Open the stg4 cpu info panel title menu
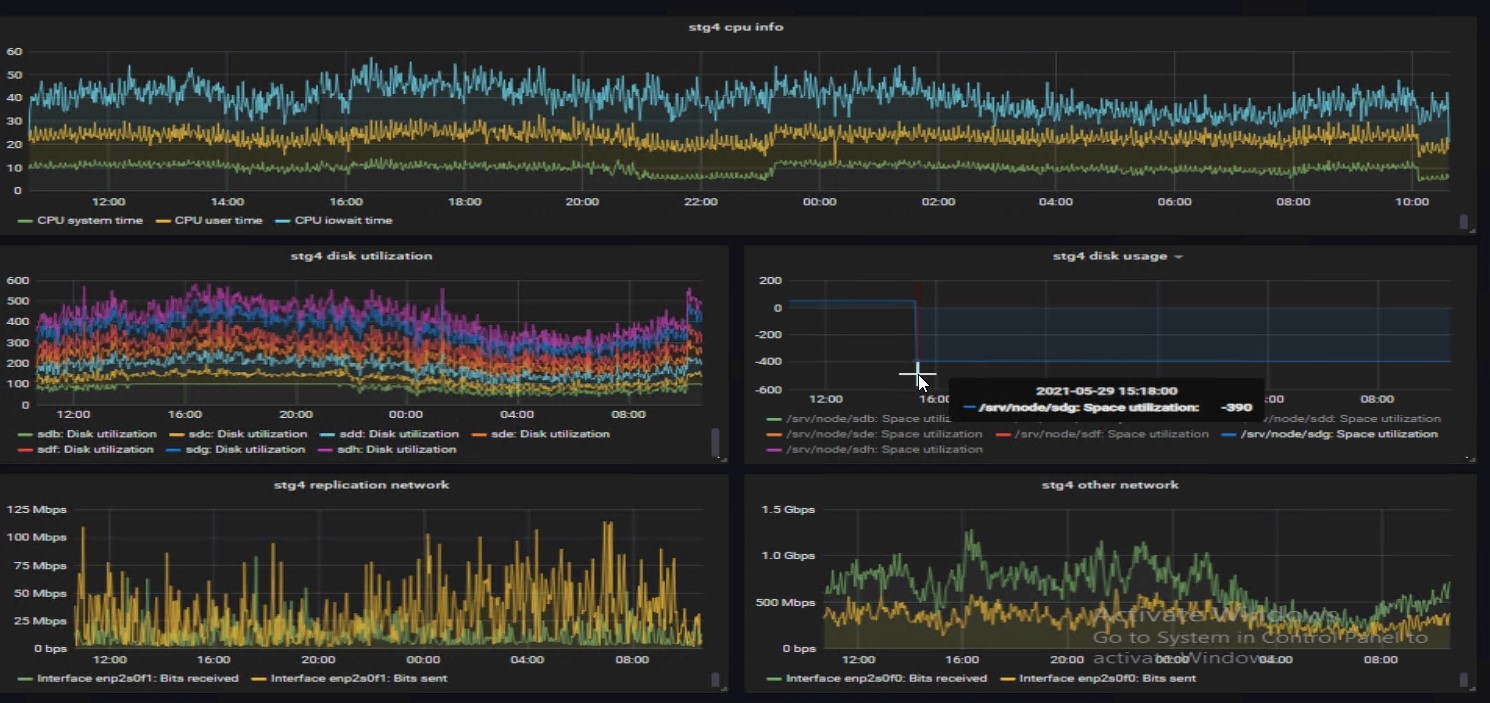This screenshot has height=703, width=1490. pyautogui.click(x=735, y=27)
